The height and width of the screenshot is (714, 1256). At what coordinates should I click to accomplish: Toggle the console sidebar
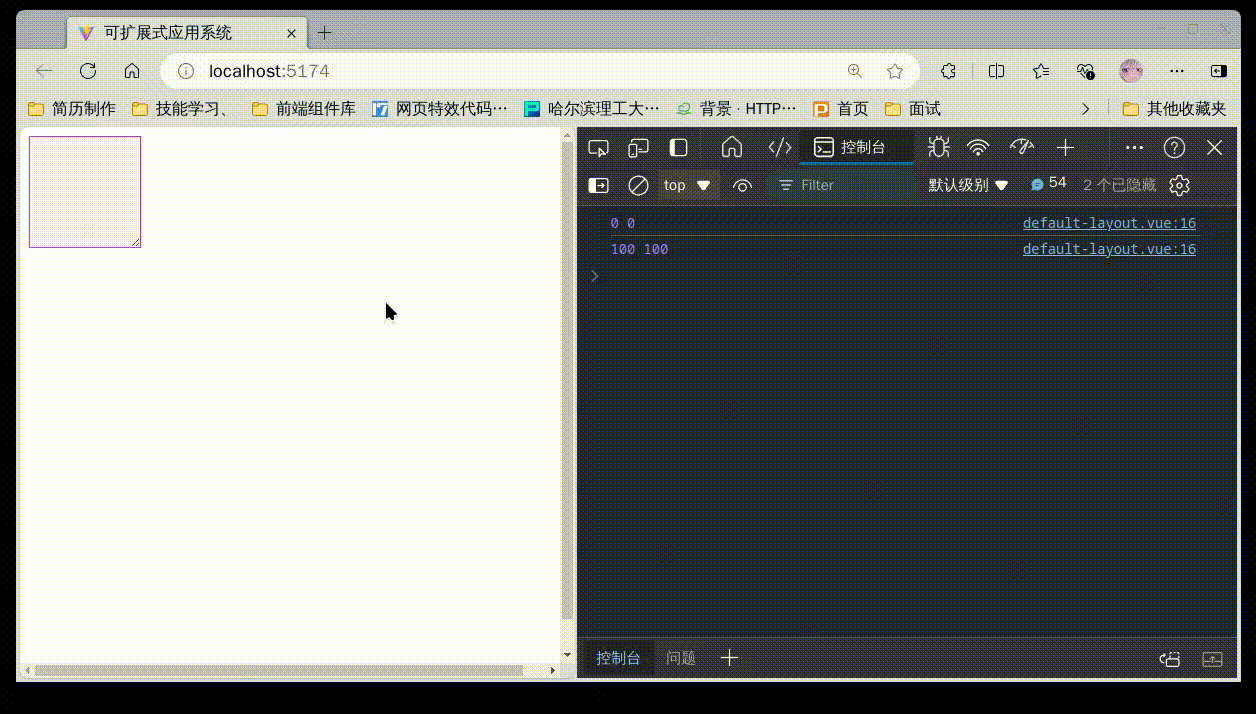pos(598,185)
